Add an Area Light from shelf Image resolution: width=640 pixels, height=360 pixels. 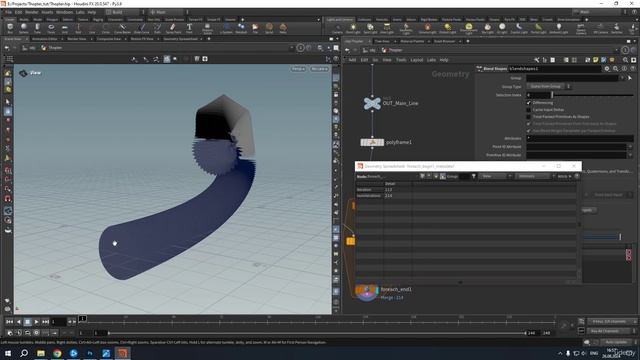[x=387, y=29]
